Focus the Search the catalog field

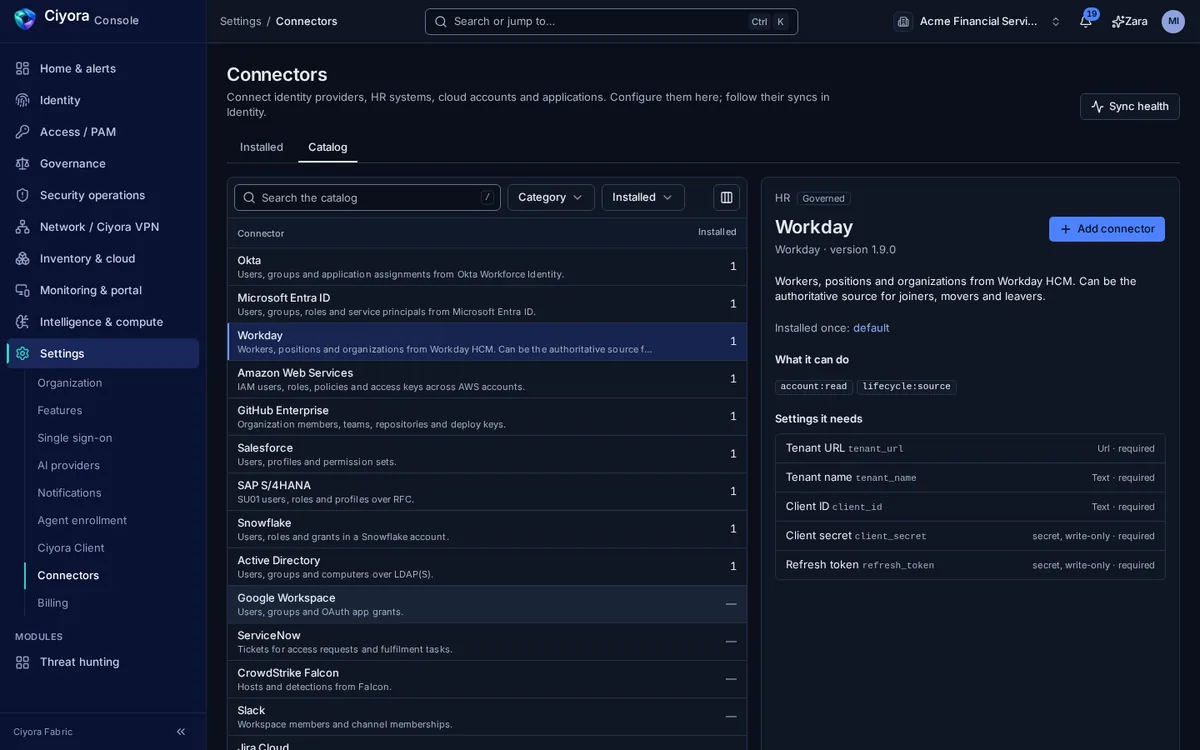click(367, 197)
